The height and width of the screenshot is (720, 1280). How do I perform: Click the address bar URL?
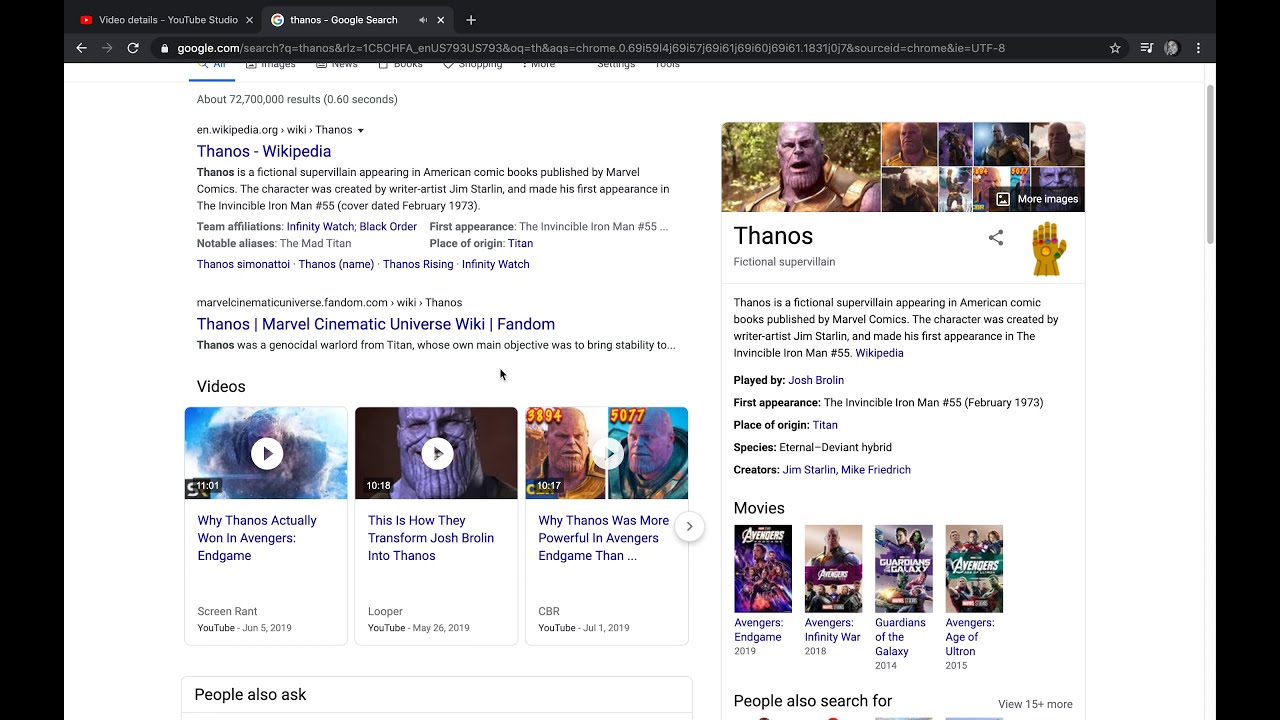pos(590,48)
